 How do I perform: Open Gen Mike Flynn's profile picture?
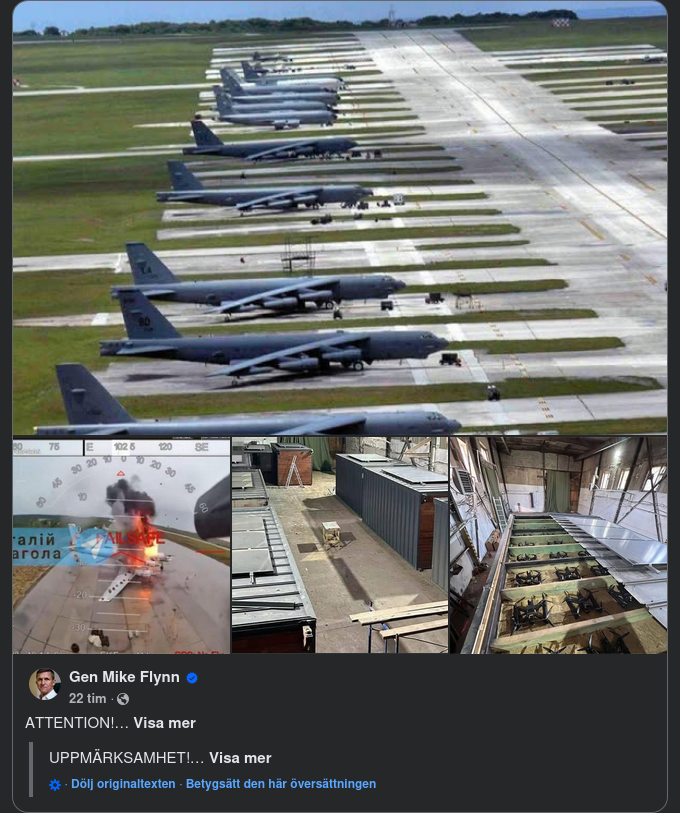[45, 685]
